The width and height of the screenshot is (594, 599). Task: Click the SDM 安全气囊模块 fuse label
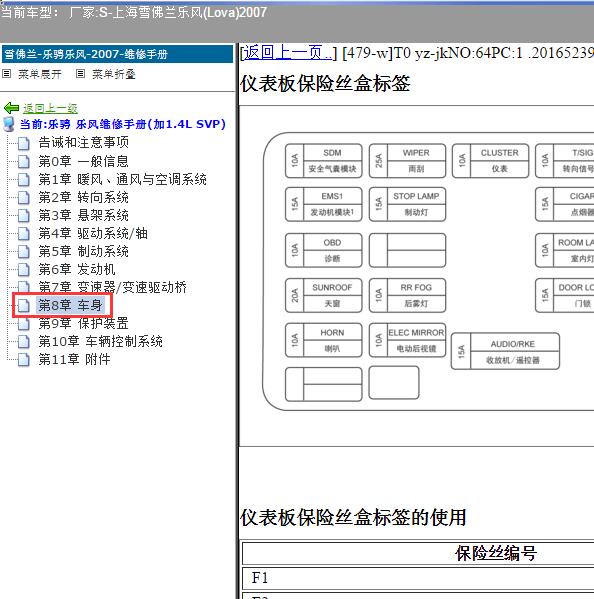coord(324,161)
